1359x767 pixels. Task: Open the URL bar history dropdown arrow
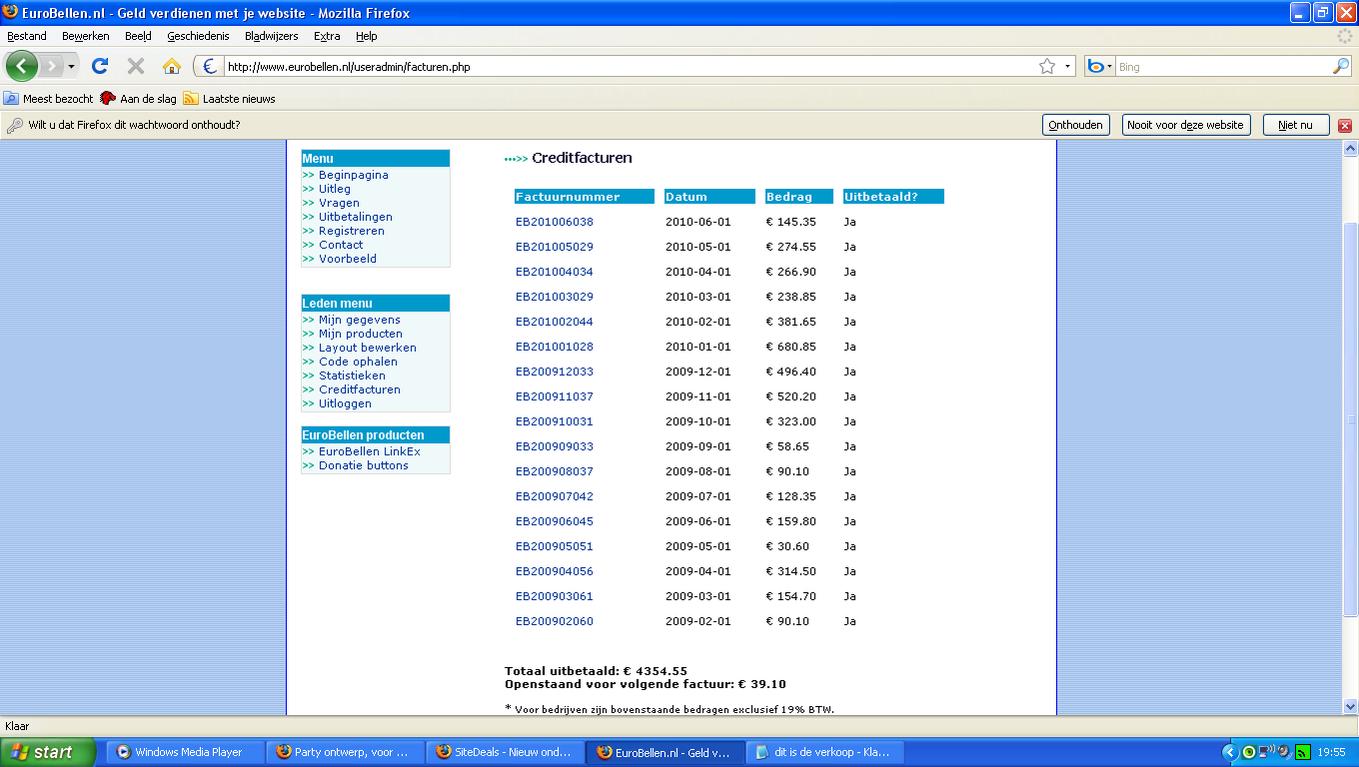coord(1068,67)
